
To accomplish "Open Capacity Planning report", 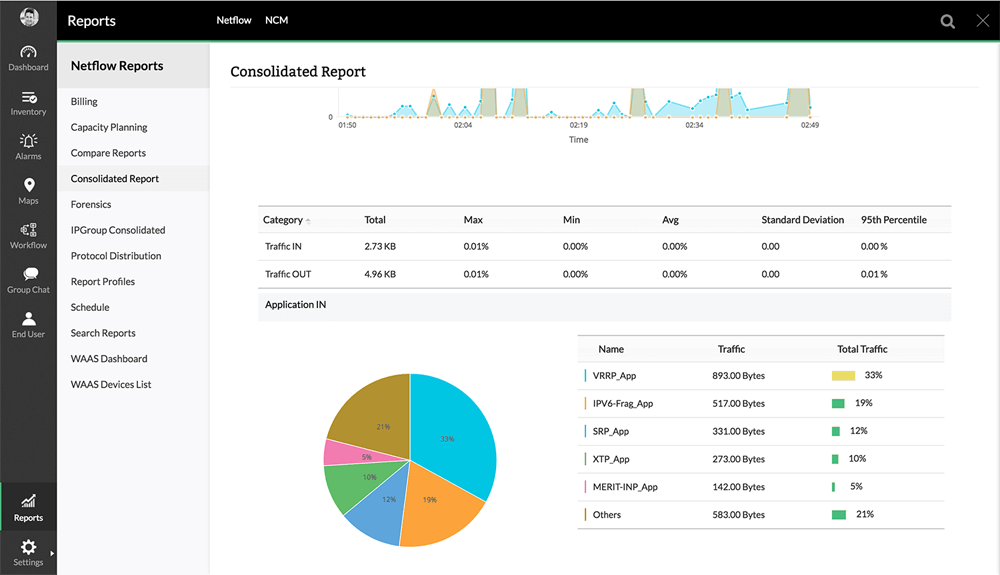I will tap(109, 127).
